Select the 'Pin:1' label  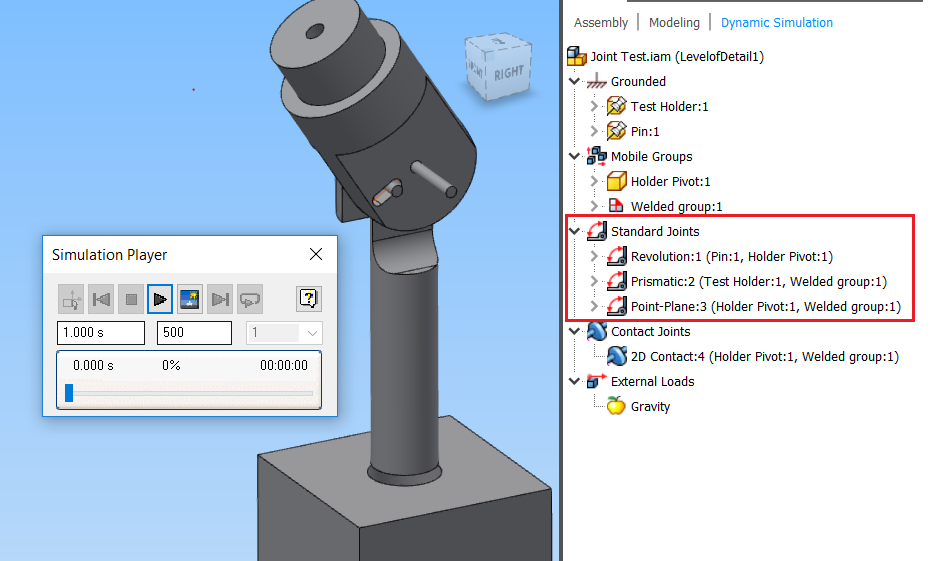645,132
